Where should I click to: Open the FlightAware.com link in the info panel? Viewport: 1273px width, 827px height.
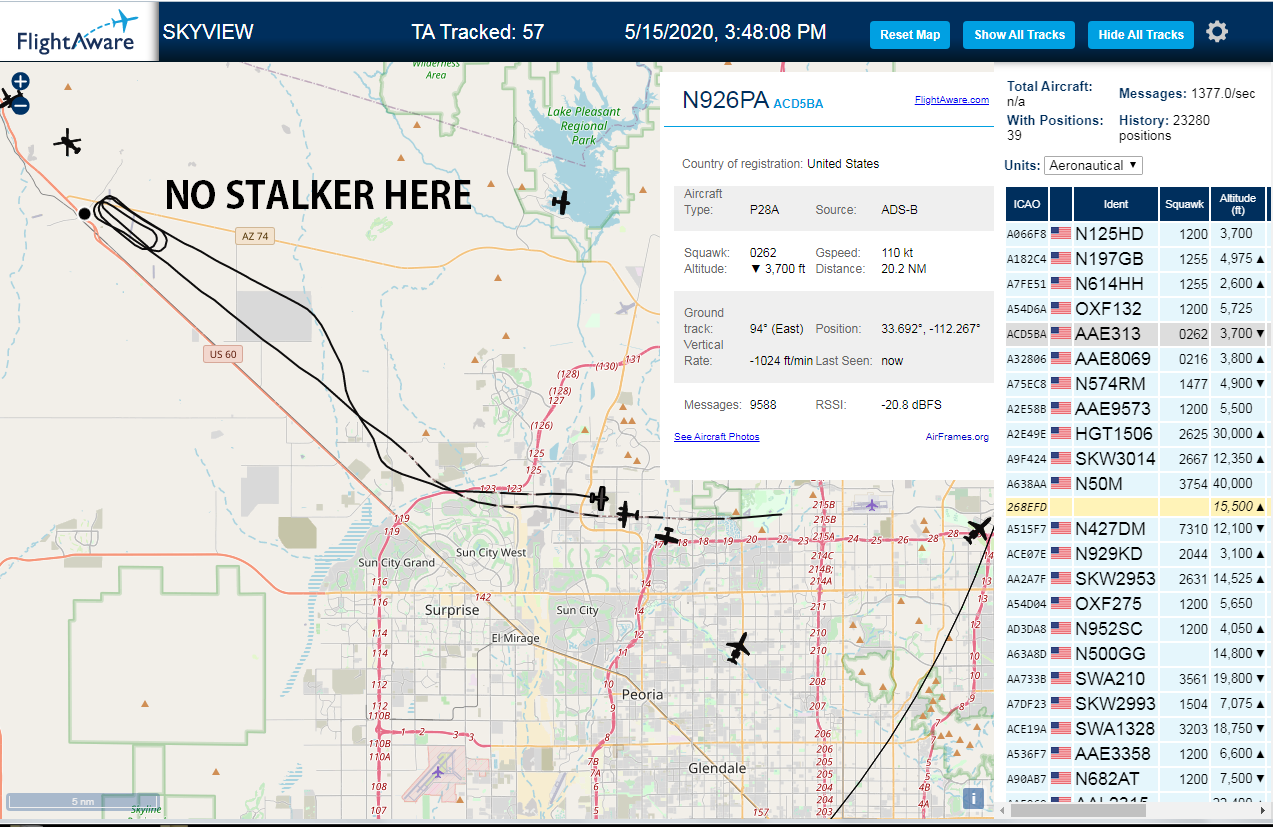click(951, 100)
